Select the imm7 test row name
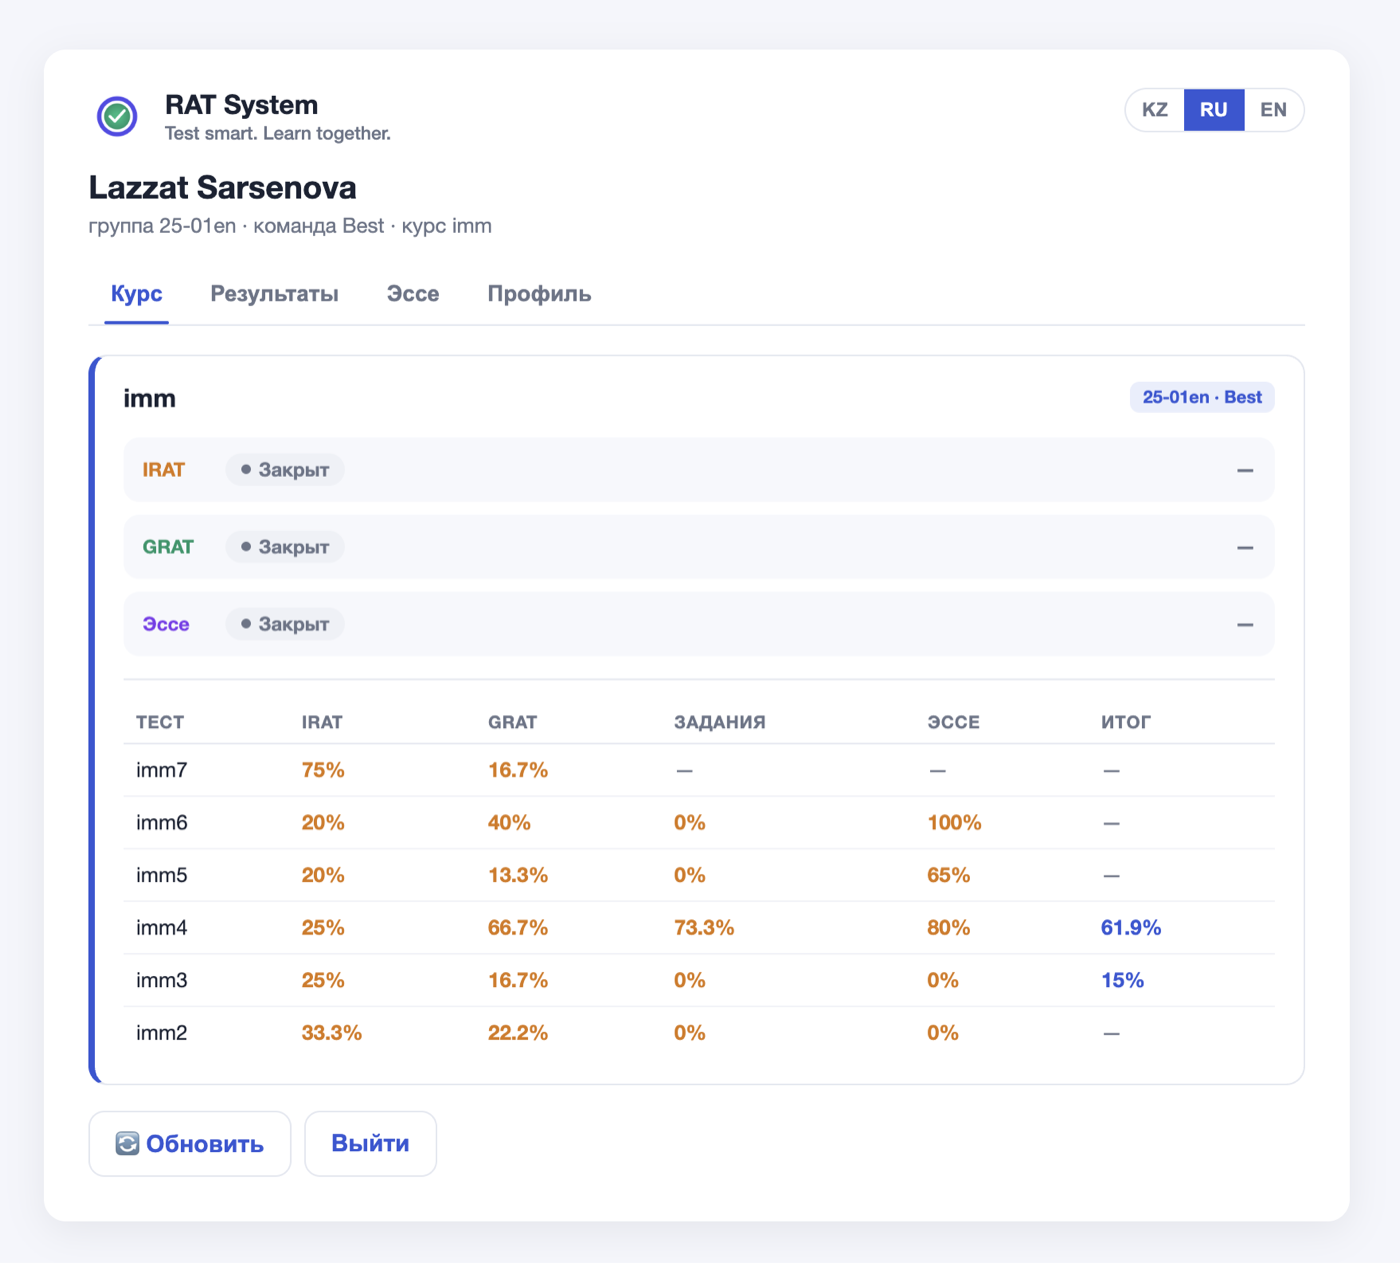The image size is (1400, 1263). 162,770
